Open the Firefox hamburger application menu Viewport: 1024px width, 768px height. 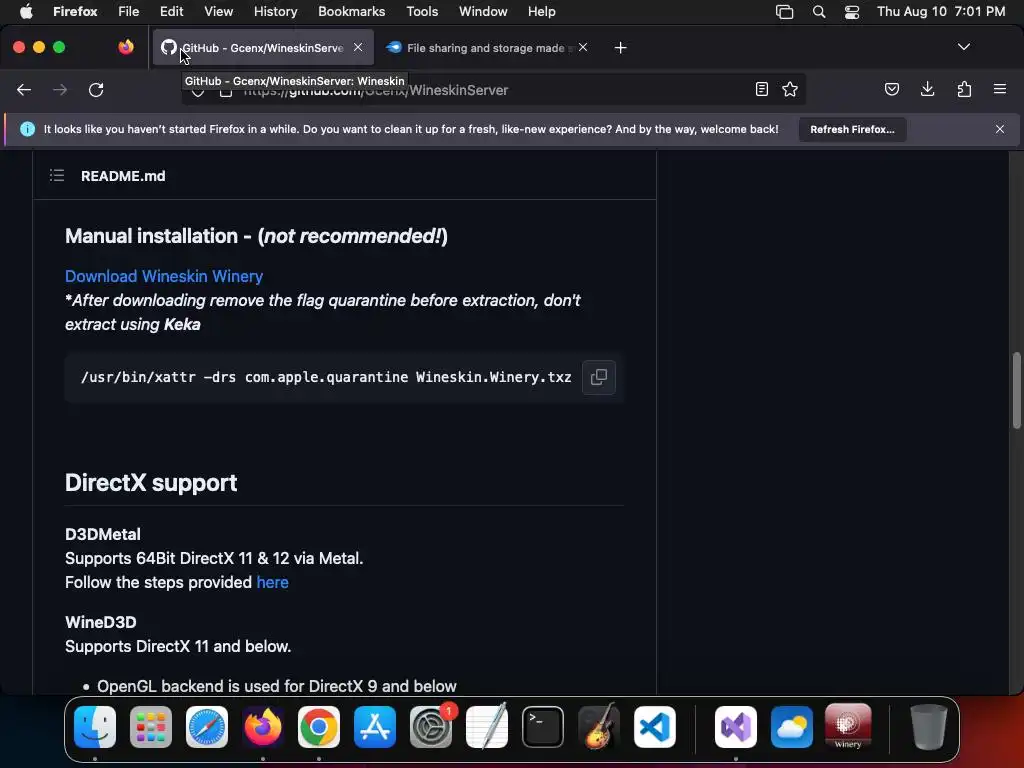click(1000, 89)
